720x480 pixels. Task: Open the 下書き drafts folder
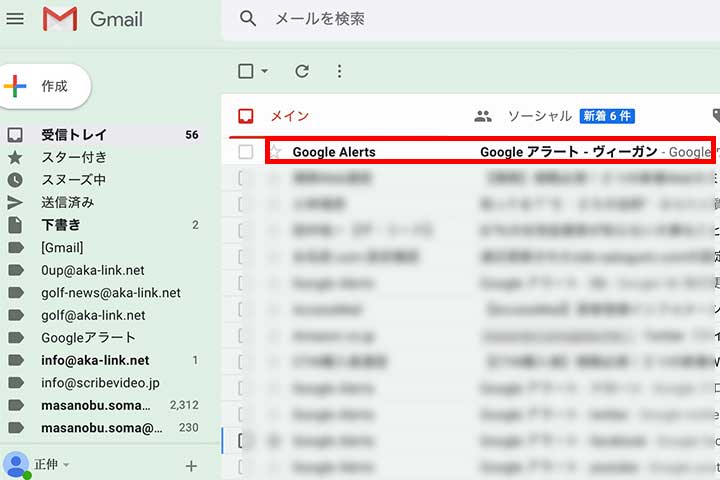click(x=61, y=225)
